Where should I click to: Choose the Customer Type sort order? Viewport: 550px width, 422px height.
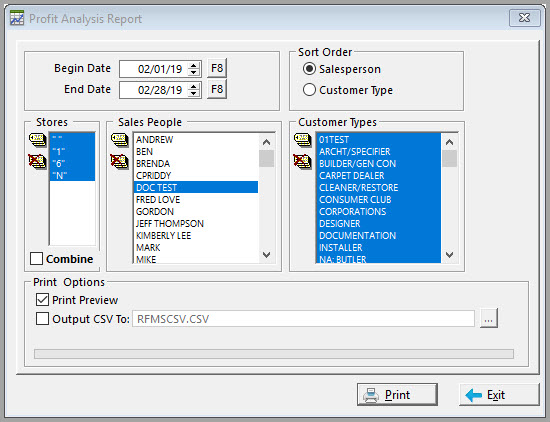309,90
